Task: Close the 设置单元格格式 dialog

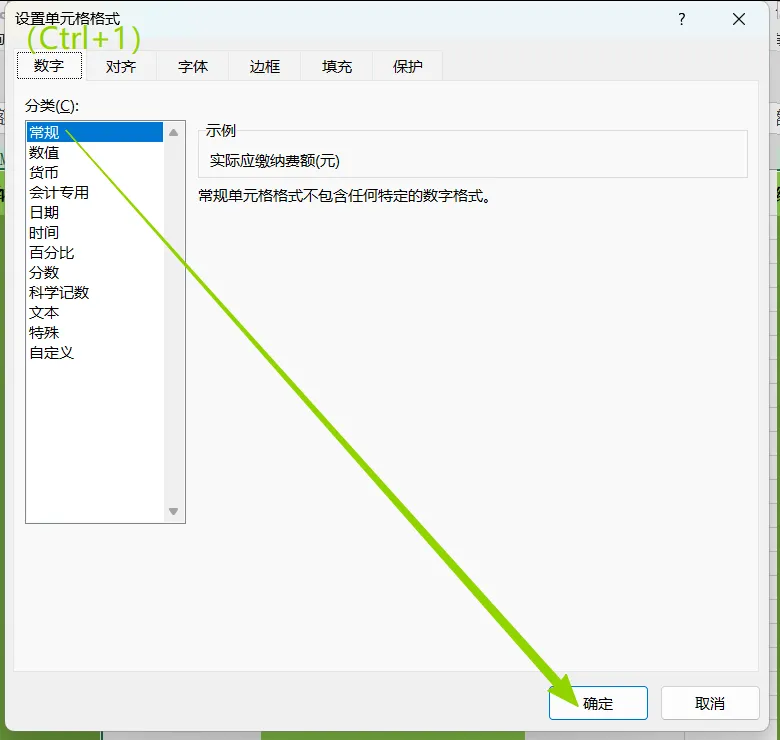Action: click(739, 19)
